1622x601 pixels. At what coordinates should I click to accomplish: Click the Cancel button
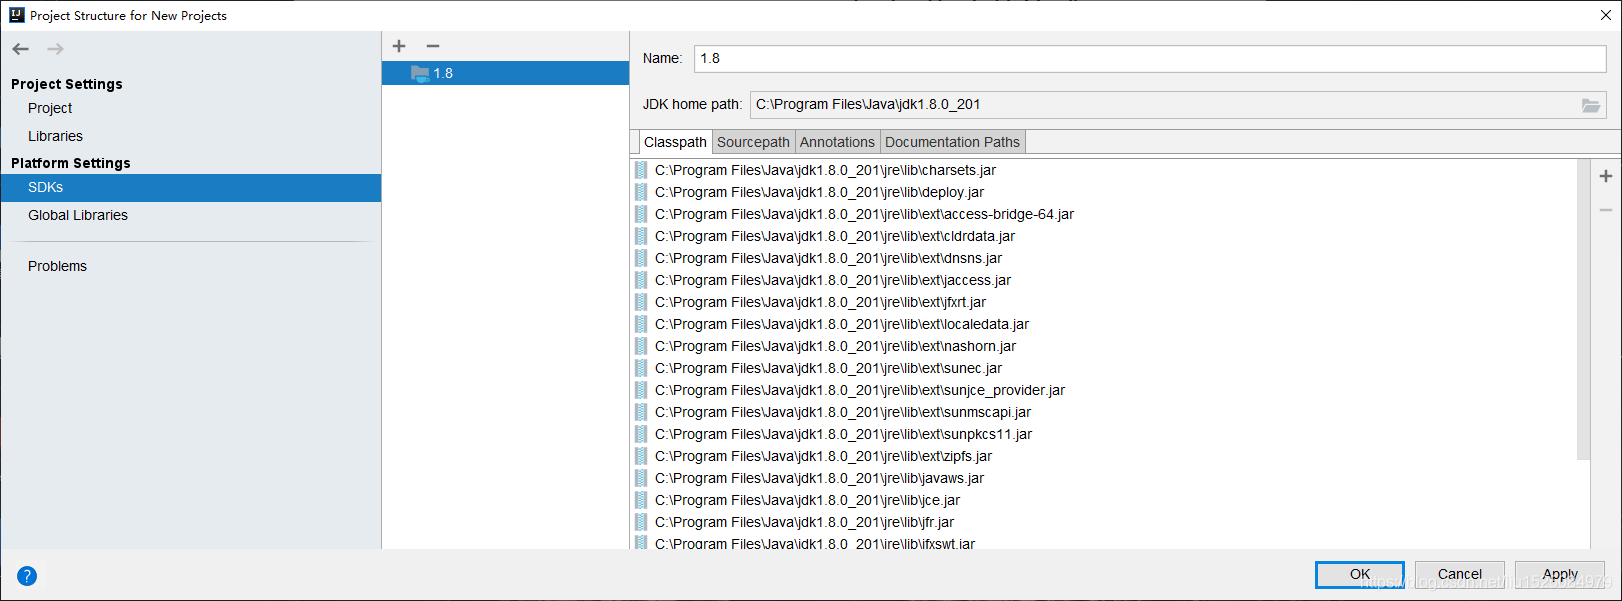1460,574
